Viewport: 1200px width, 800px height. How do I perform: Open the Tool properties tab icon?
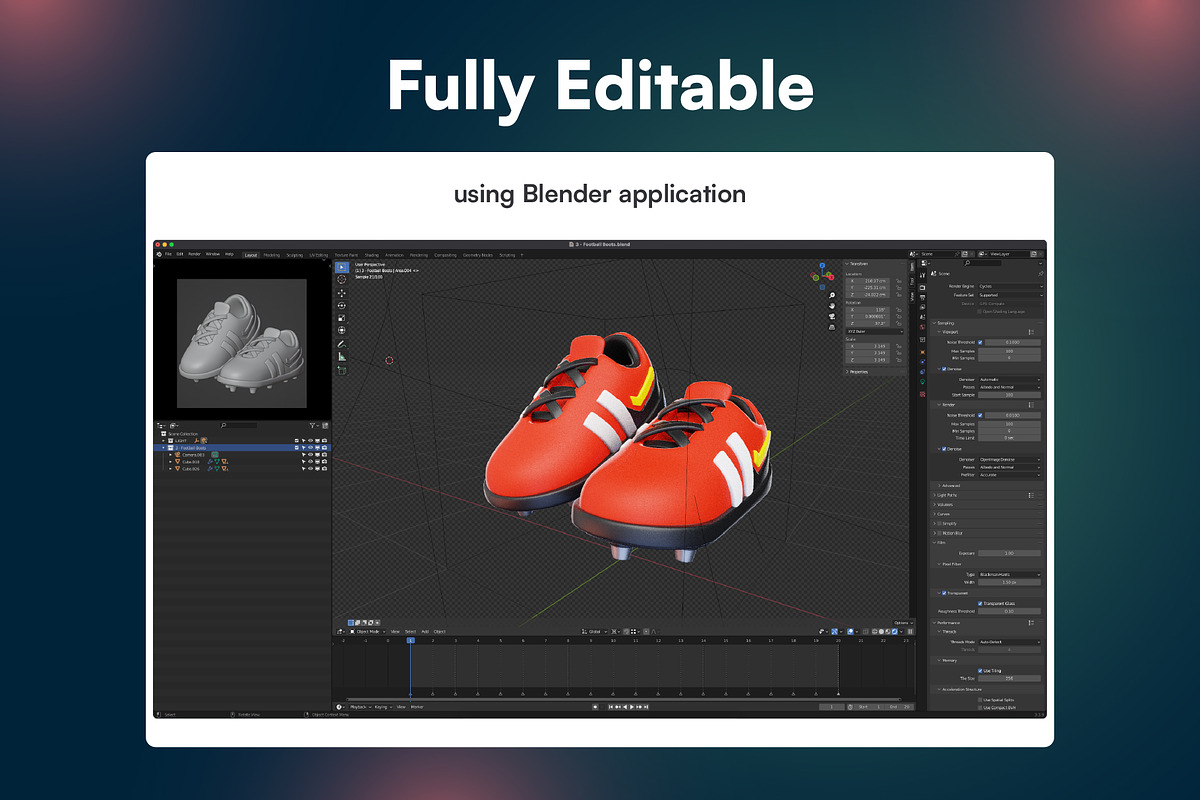[x=923, y=274]
